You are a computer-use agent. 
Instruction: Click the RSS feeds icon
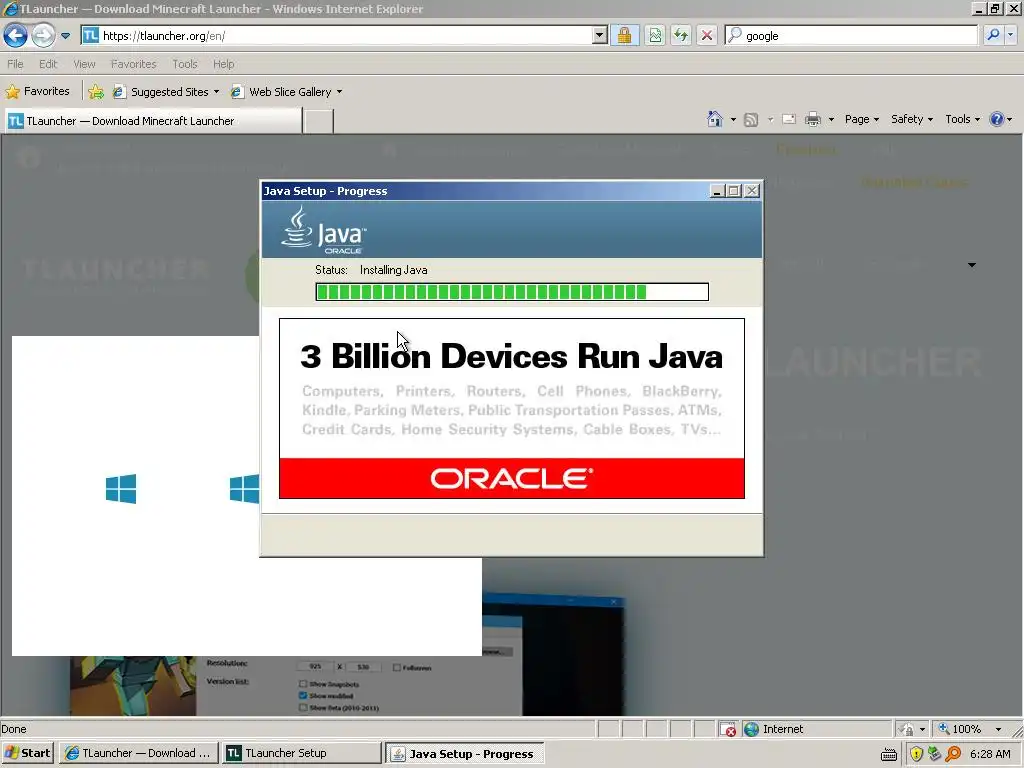[x=751, y=120]
